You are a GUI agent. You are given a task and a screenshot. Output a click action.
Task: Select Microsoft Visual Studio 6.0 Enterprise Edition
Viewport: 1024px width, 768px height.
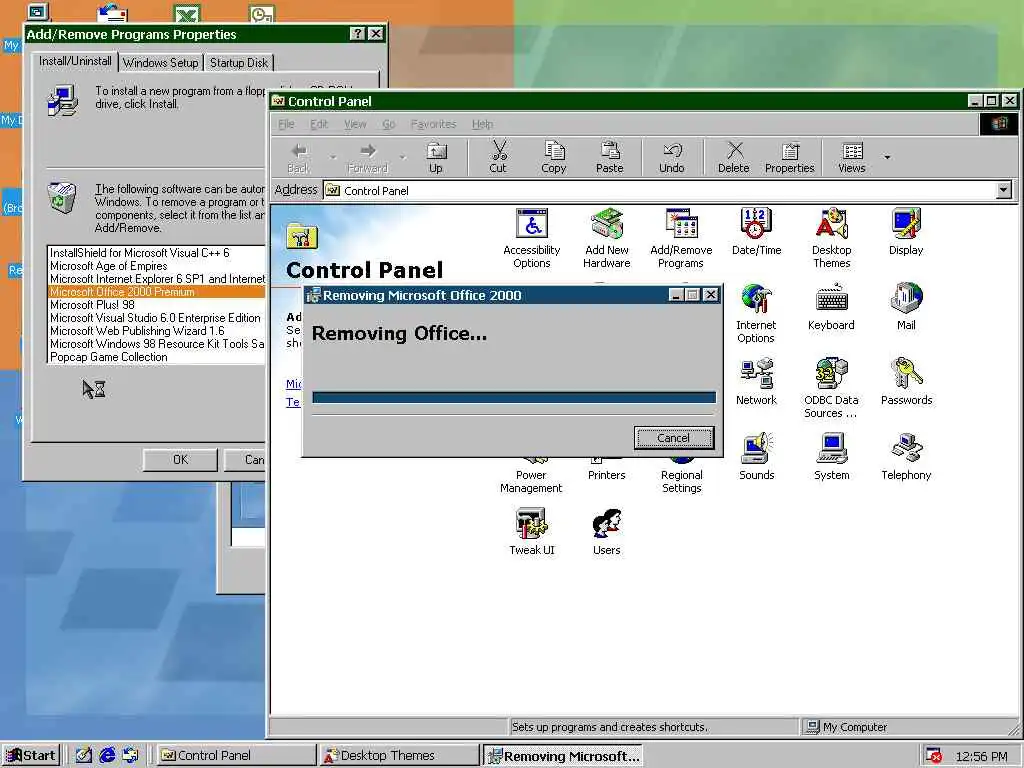[157, 318]
